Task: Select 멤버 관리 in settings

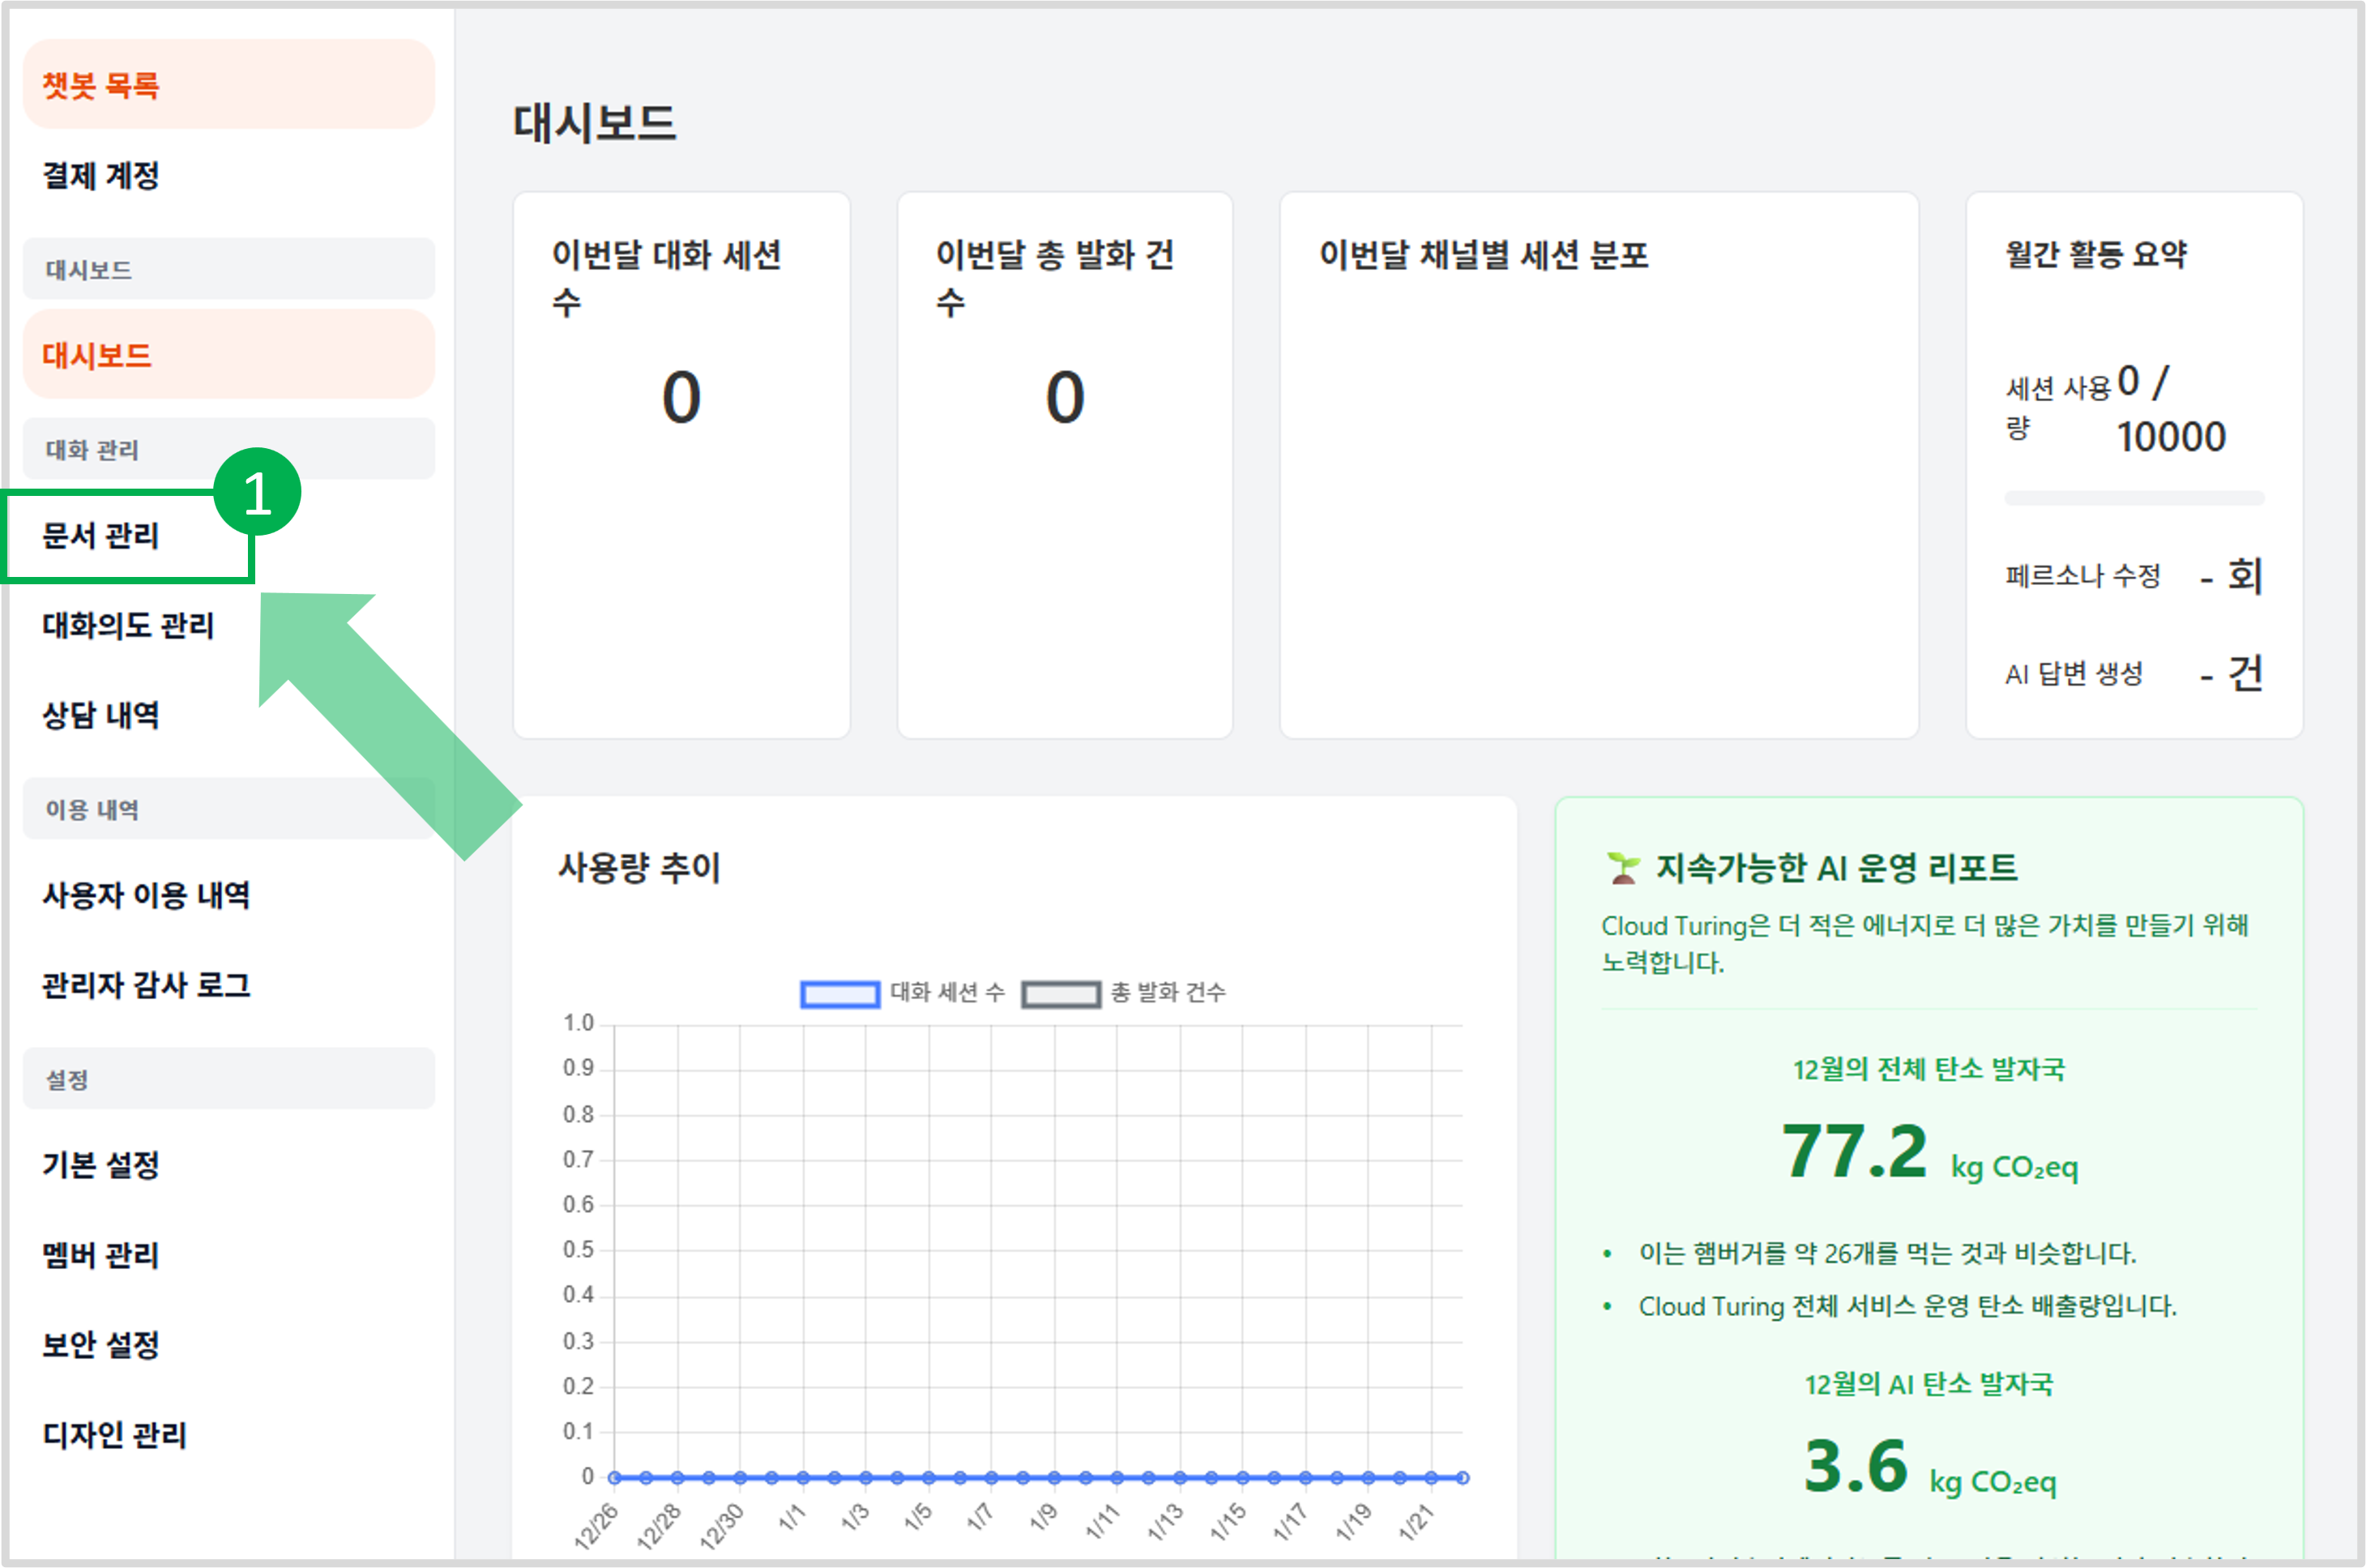Action: (100, 1255)
